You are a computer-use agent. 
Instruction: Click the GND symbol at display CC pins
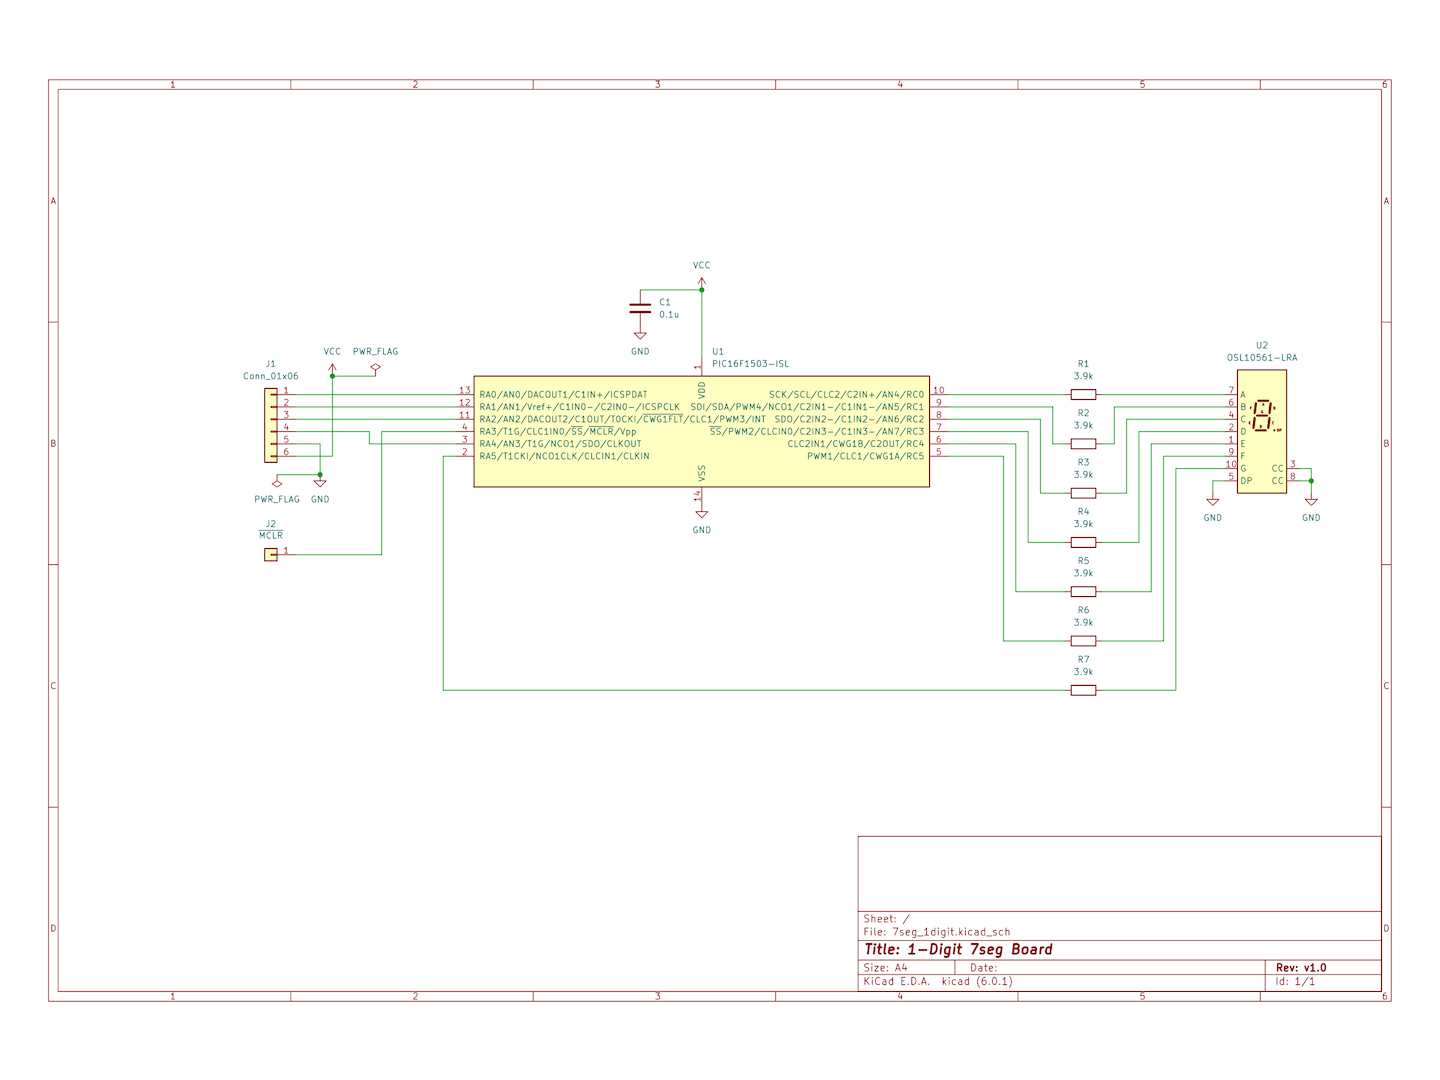(x=1310, y=504)
